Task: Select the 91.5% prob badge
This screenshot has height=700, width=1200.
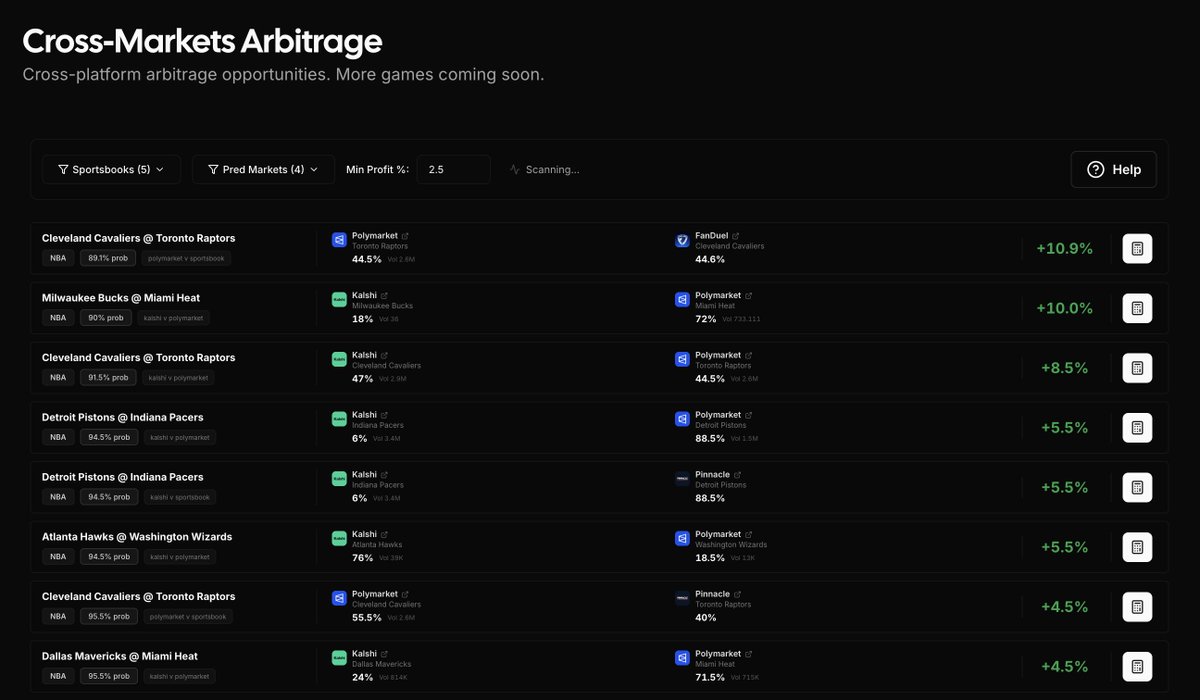Action: click(108, 378)
